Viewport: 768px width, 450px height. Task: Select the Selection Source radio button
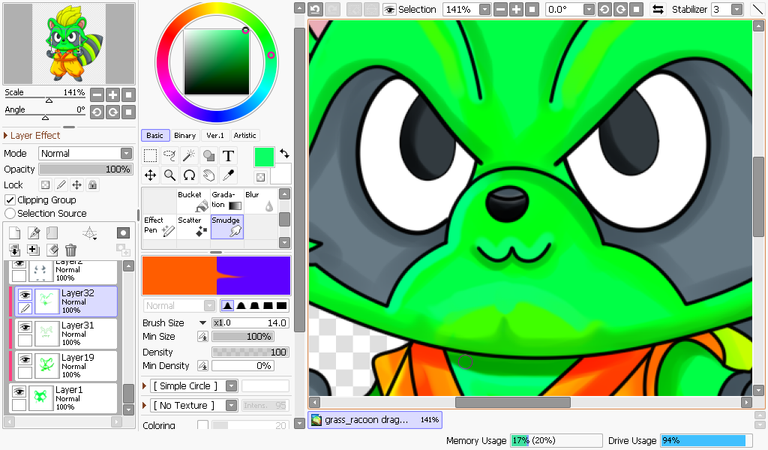click(x=10, y=213)
